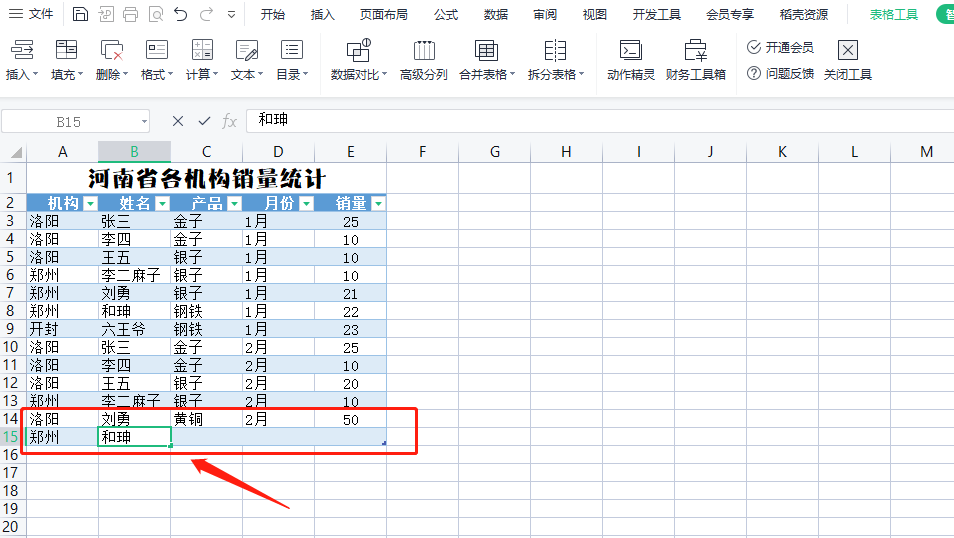The height and width of the screenshot is (538, 954).
Task: Open the 公式 tab
Action: tap(446, 15)
